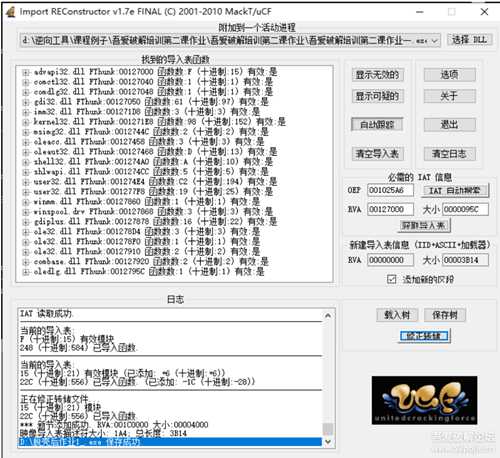This screenshot has width=500, height=458.
Task: Expand the oleaut32.dll tree node
Action: [x=26, y=152]
